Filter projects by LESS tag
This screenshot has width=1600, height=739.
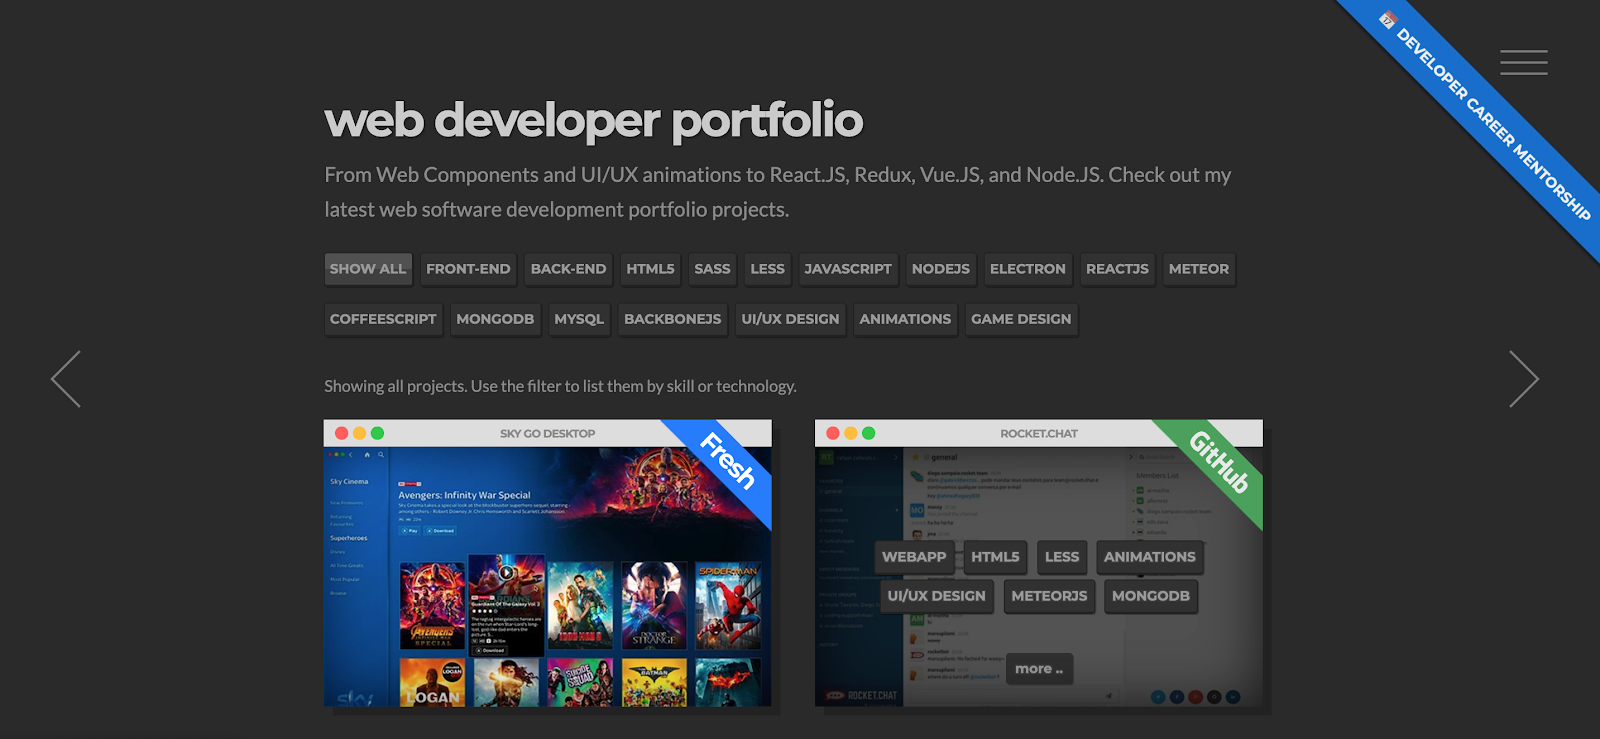767,269
